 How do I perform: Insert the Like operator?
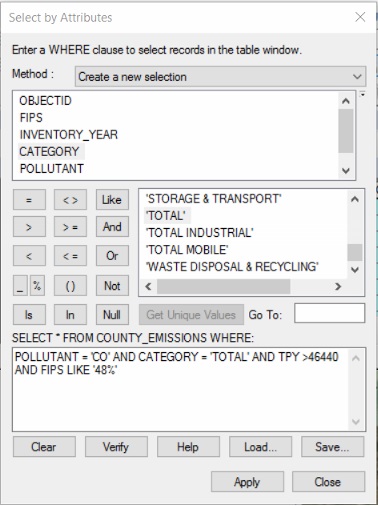112,200
